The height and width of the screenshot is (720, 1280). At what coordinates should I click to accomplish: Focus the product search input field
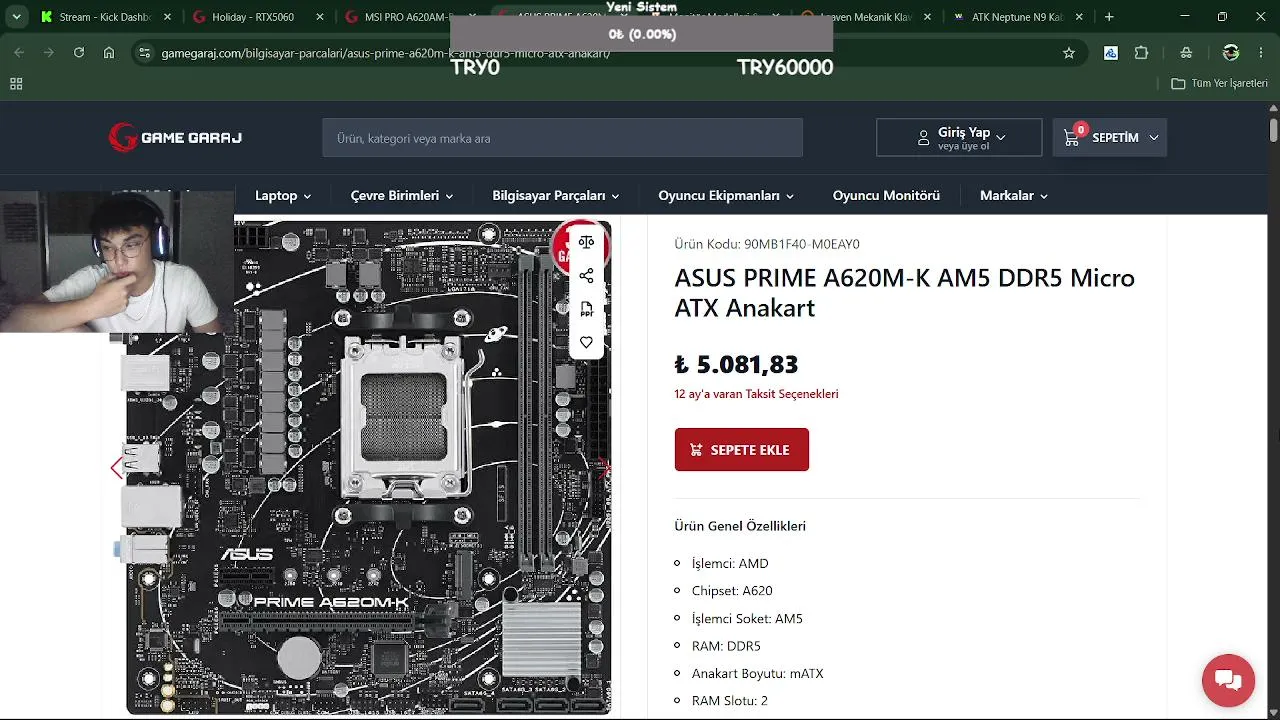562,138
